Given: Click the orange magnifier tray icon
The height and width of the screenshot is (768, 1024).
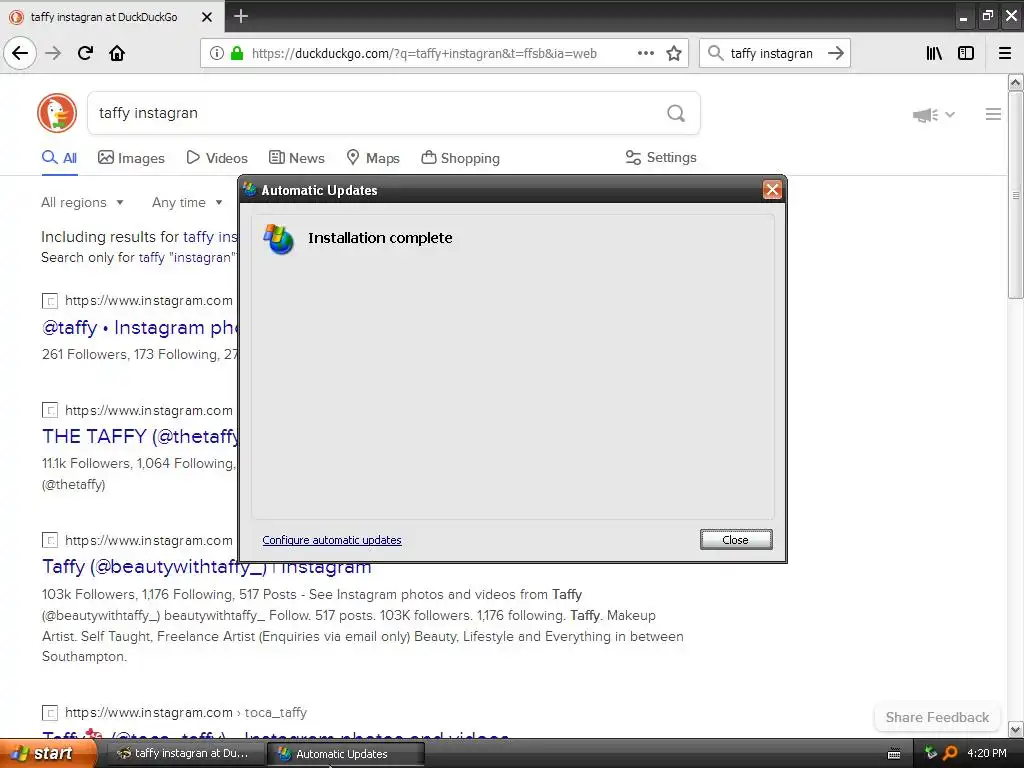Looking at the screenshot, I should [951, 753].
